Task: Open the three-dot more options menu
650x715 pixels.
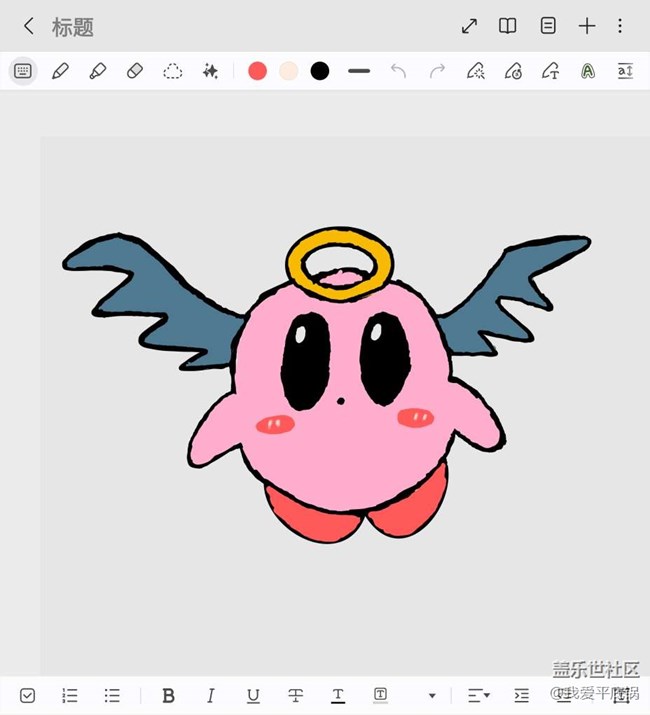Action: 620,27
